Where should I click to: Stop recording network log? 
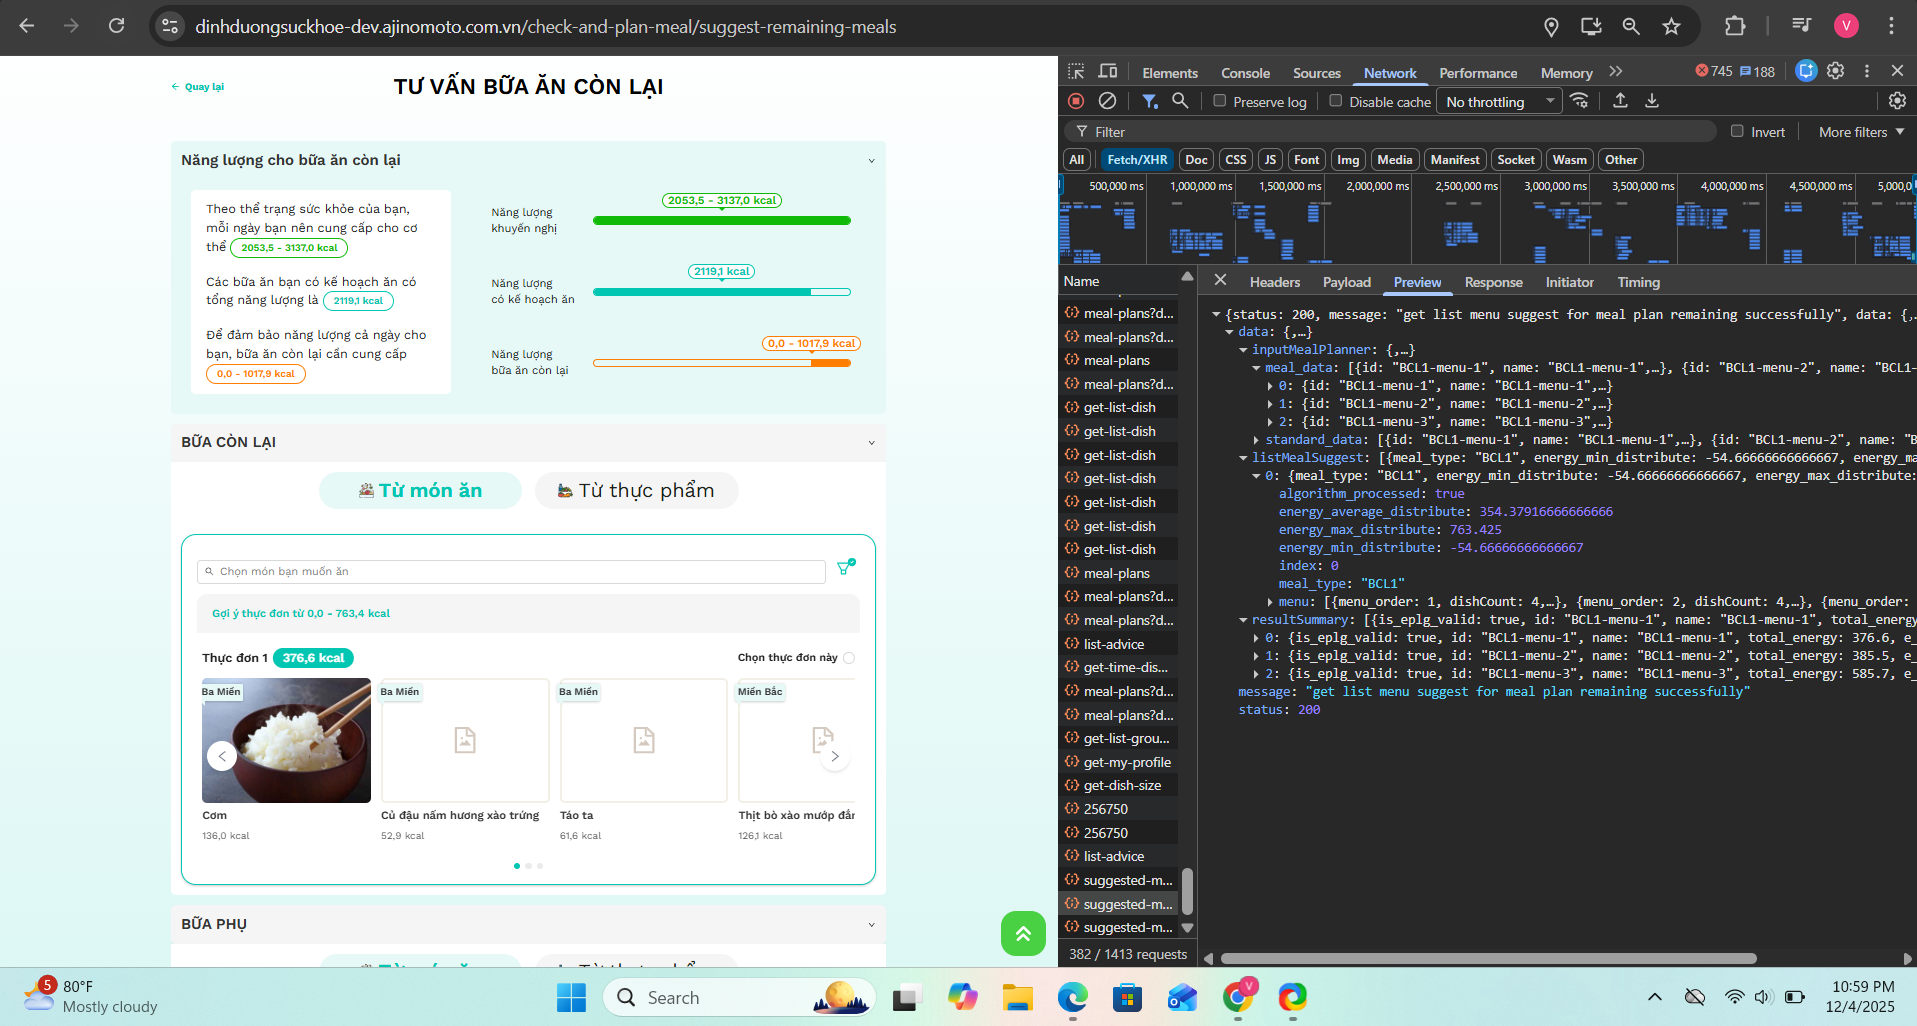(x=1076, y=101)
